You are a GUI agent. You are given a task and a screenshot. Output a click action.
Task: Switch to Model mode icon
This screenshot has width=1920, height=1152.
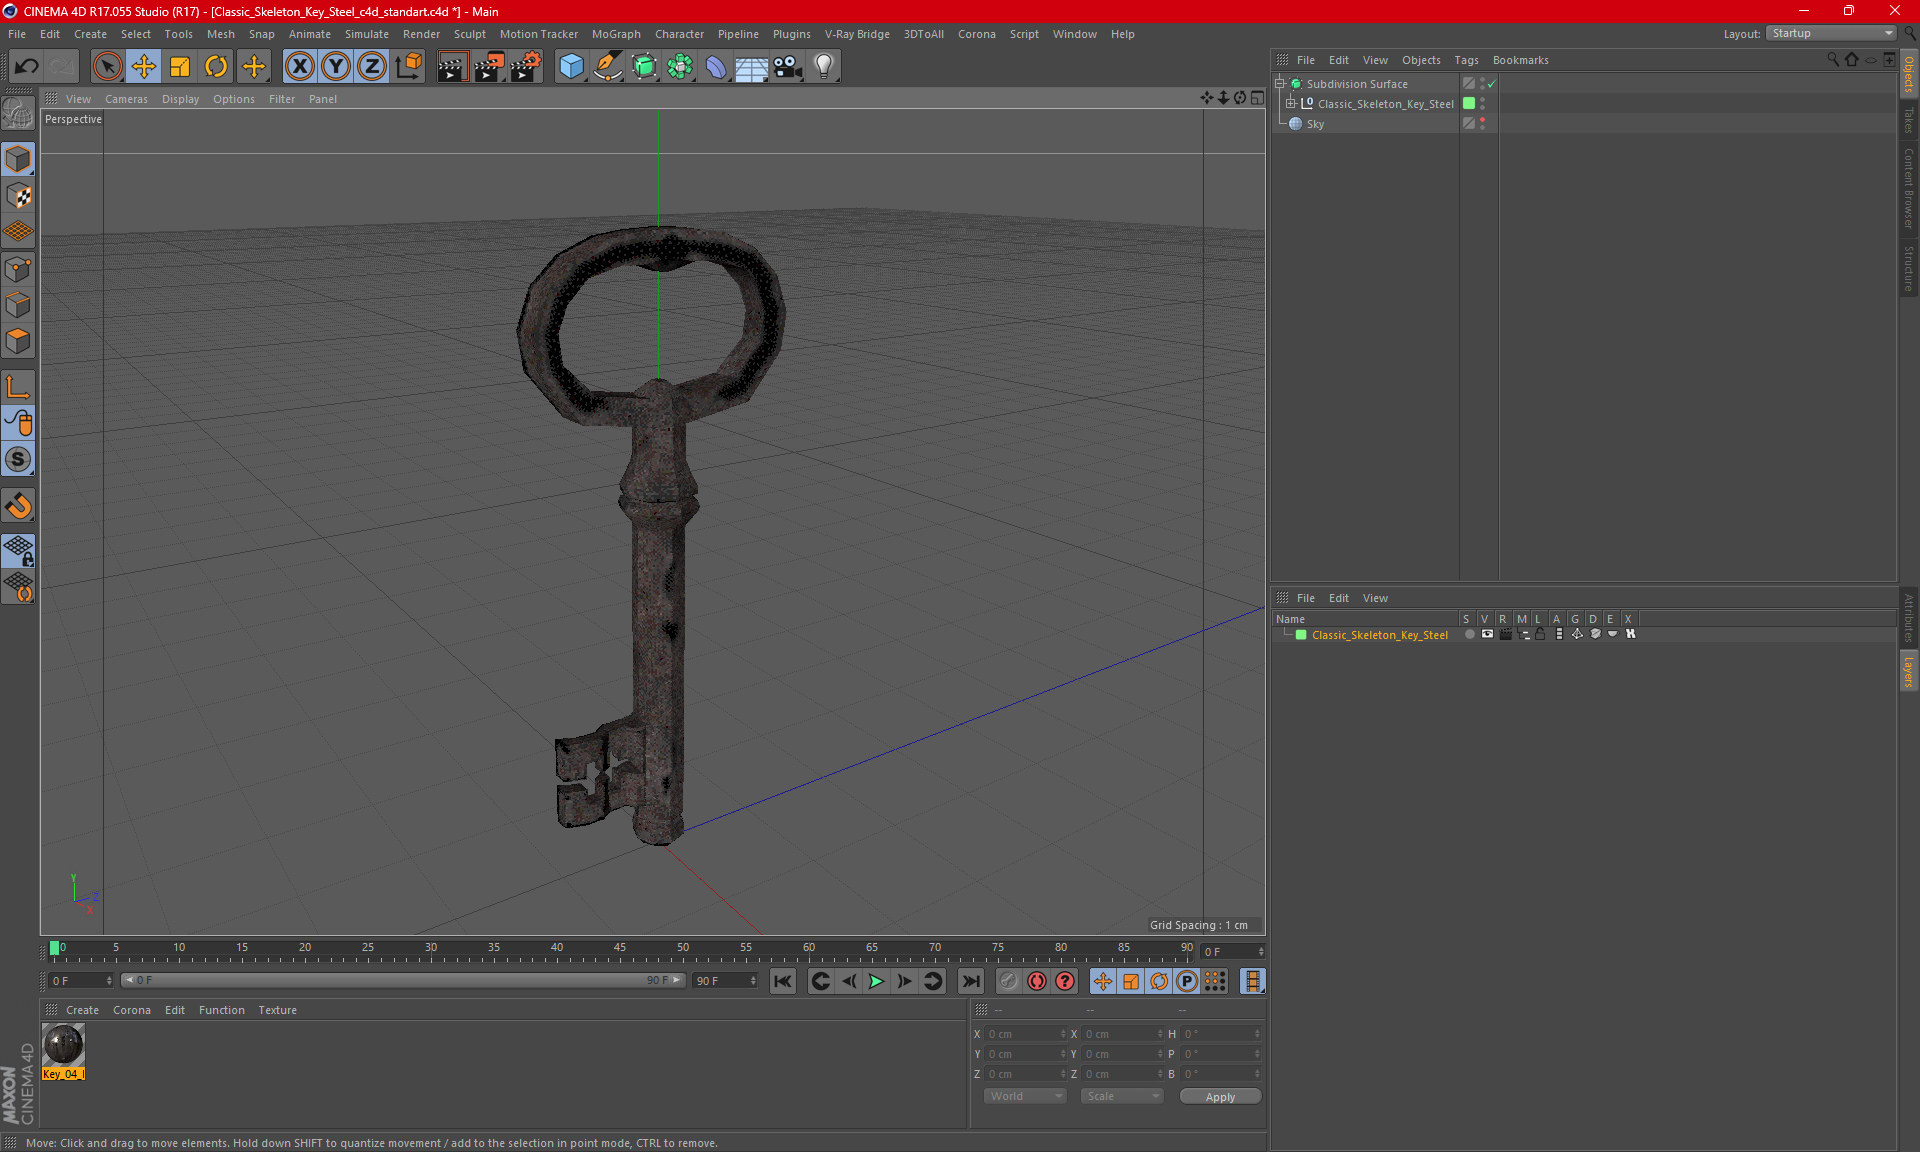[18, 159]
